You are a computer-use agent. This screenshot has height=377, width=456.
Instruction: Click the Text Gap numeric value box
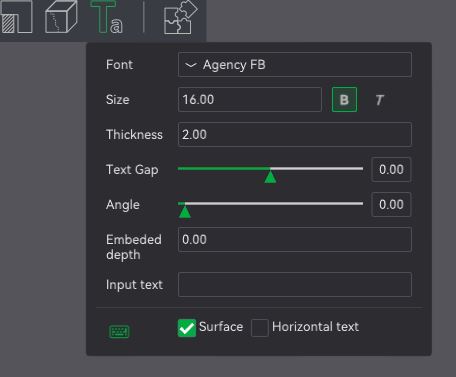point(391,169)
